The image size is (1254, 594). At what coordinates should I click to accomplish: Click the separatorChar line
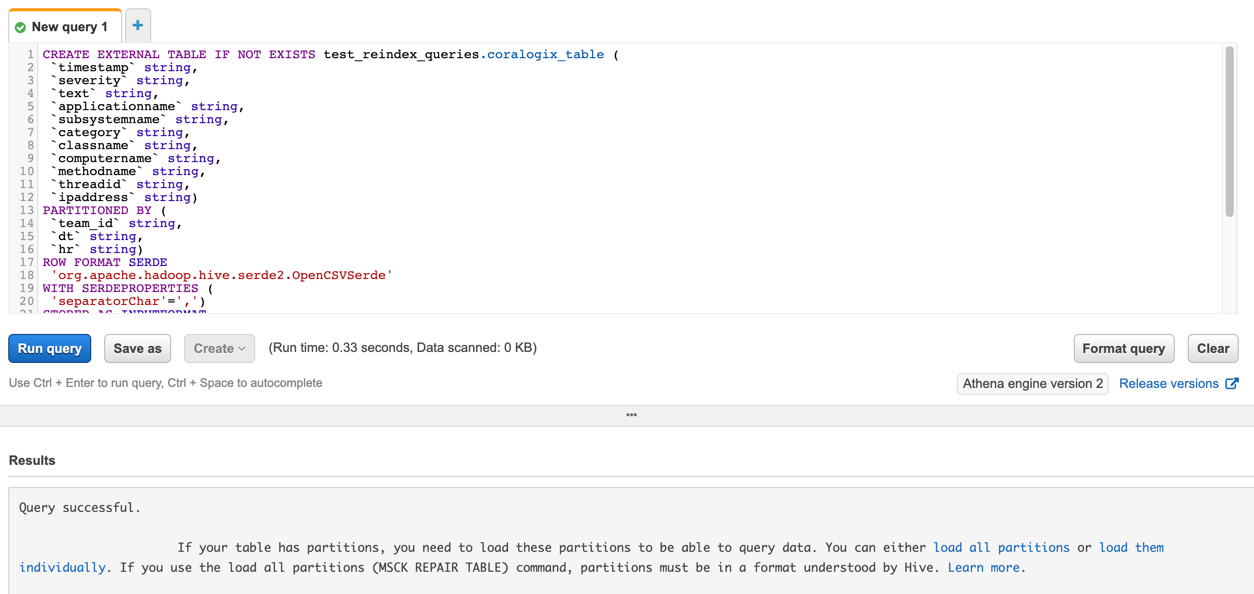pyautogui.click(x=129, y=301)
